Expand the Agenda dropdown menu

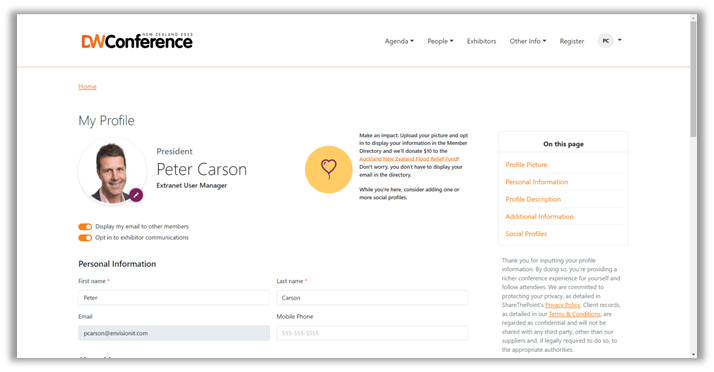399,41
